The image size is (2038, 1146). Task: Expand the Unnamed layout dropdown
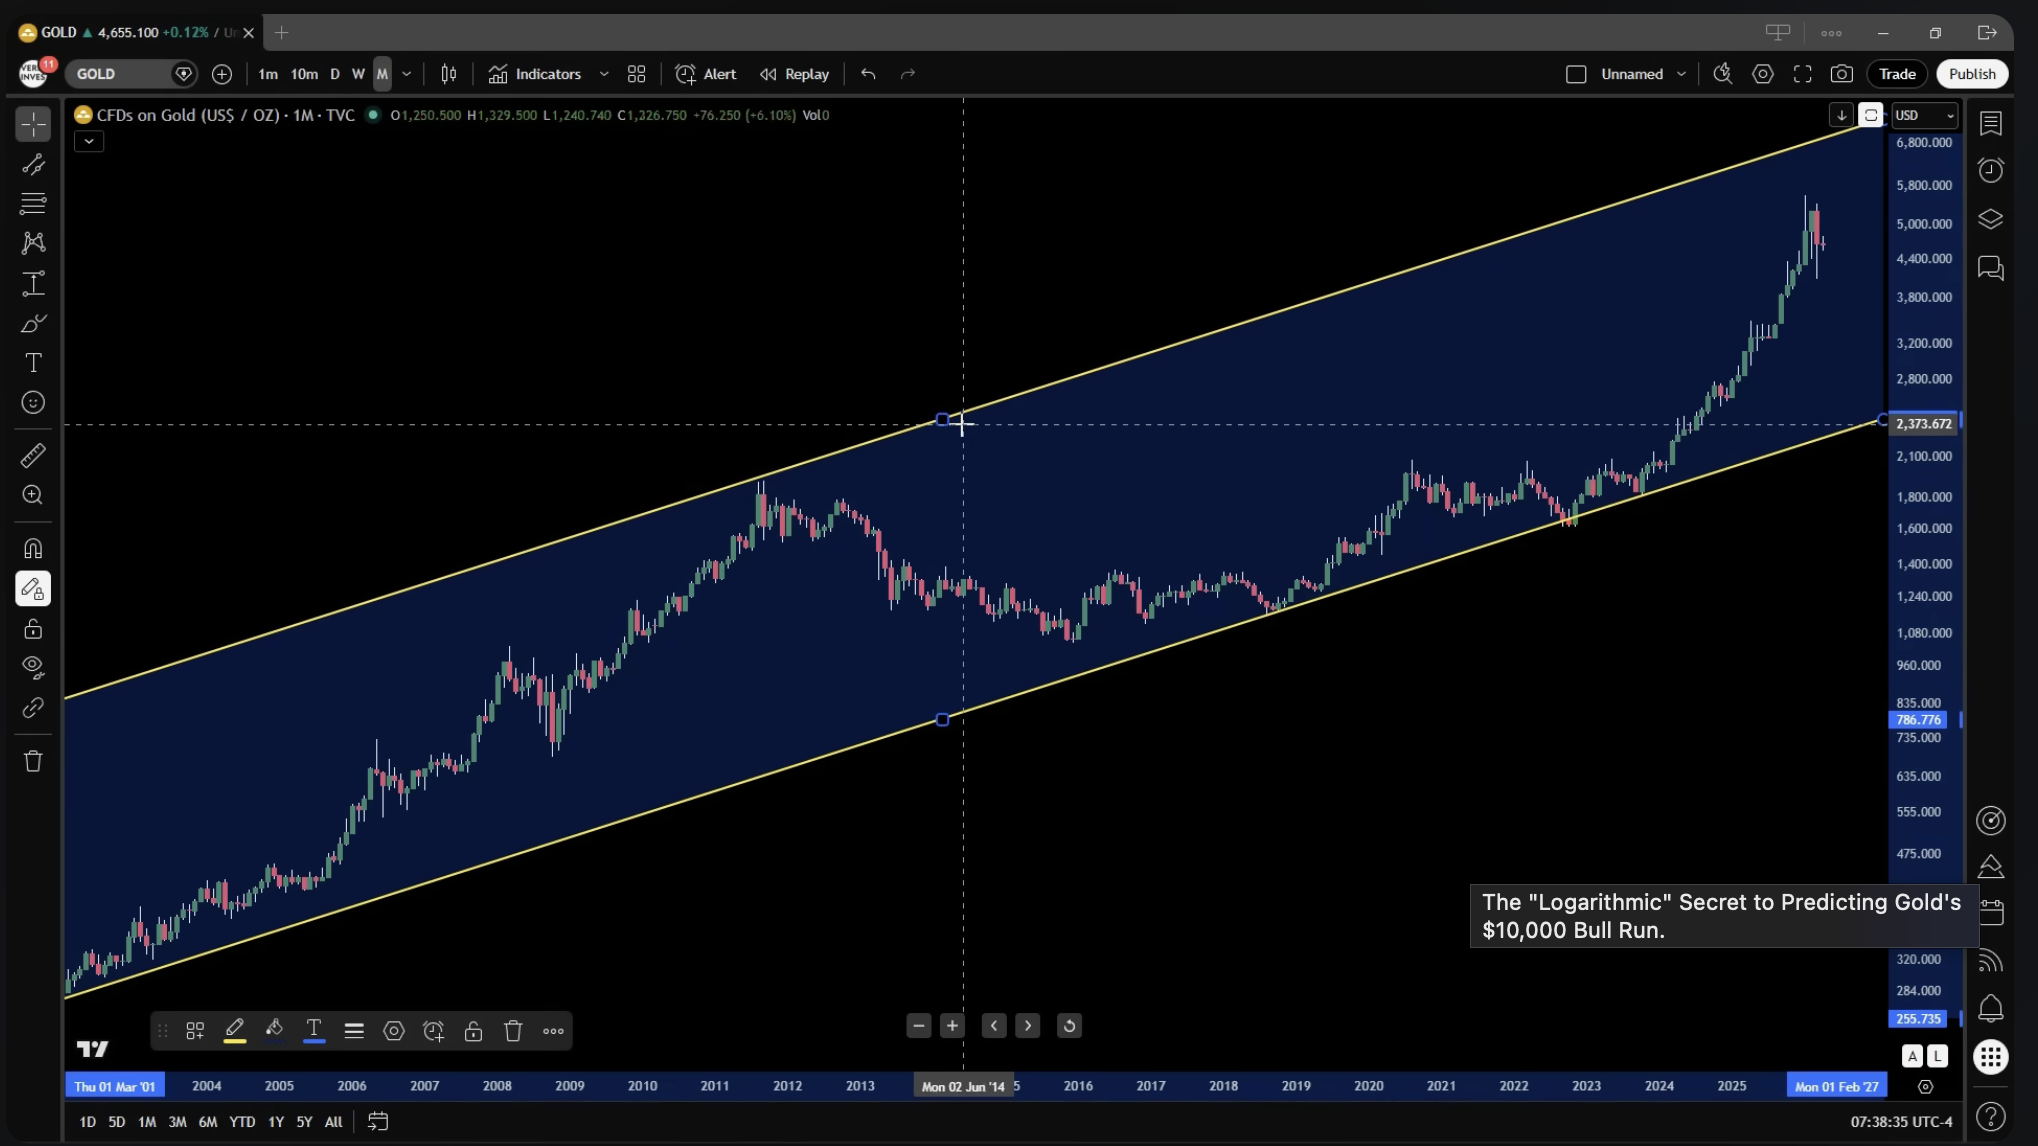(1681, 74)
